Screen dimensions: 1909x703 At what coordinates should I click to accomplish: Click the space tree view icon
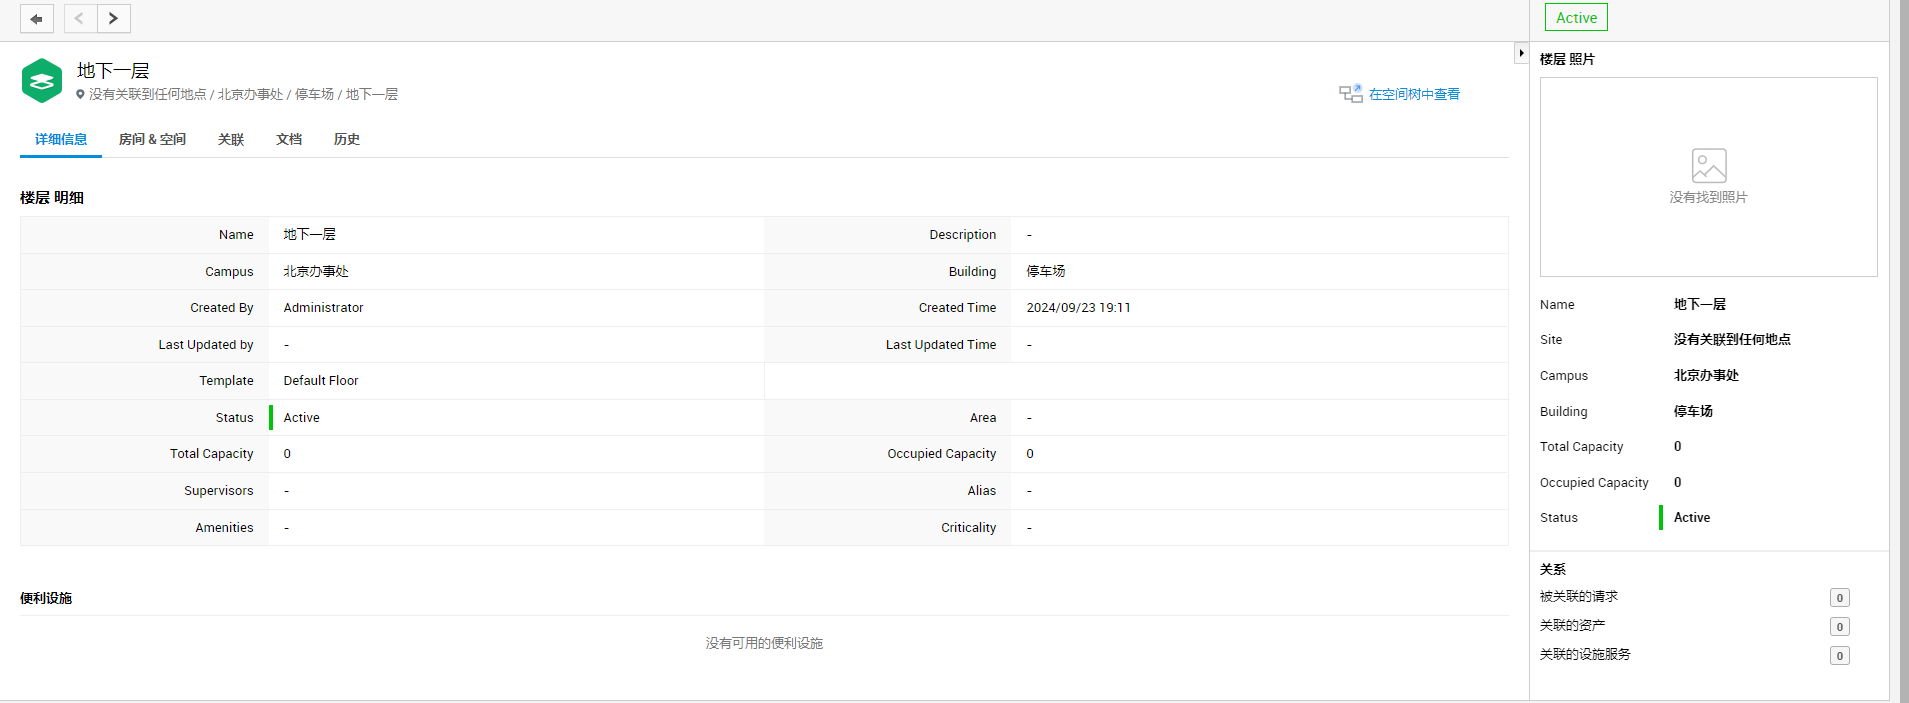coord(1350,94)
